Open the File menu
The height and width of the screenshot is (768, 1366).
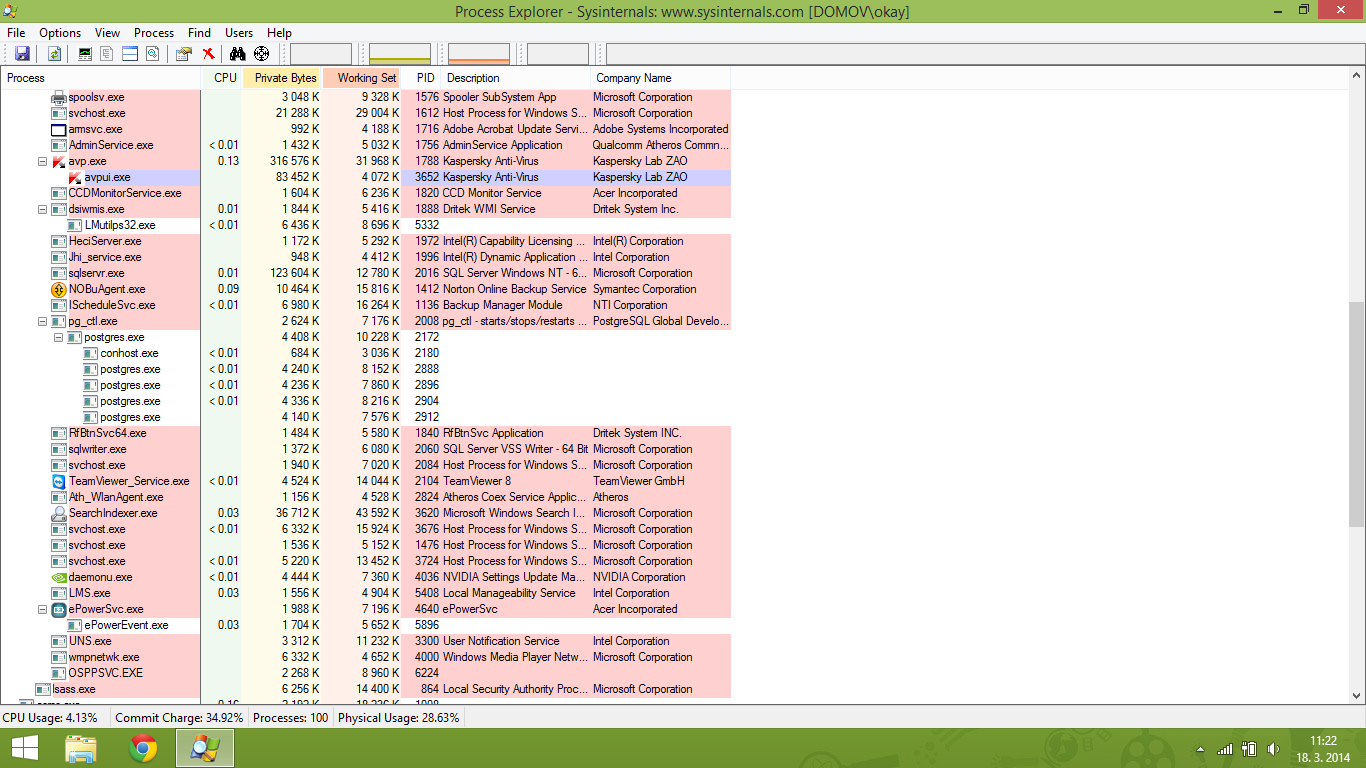point(16,33)
